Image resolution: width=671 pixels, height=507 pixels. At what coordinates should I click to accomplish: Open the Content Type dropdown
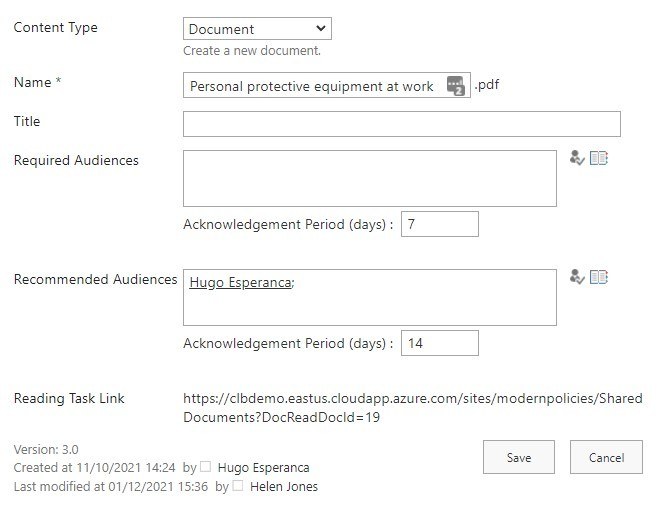257,29
